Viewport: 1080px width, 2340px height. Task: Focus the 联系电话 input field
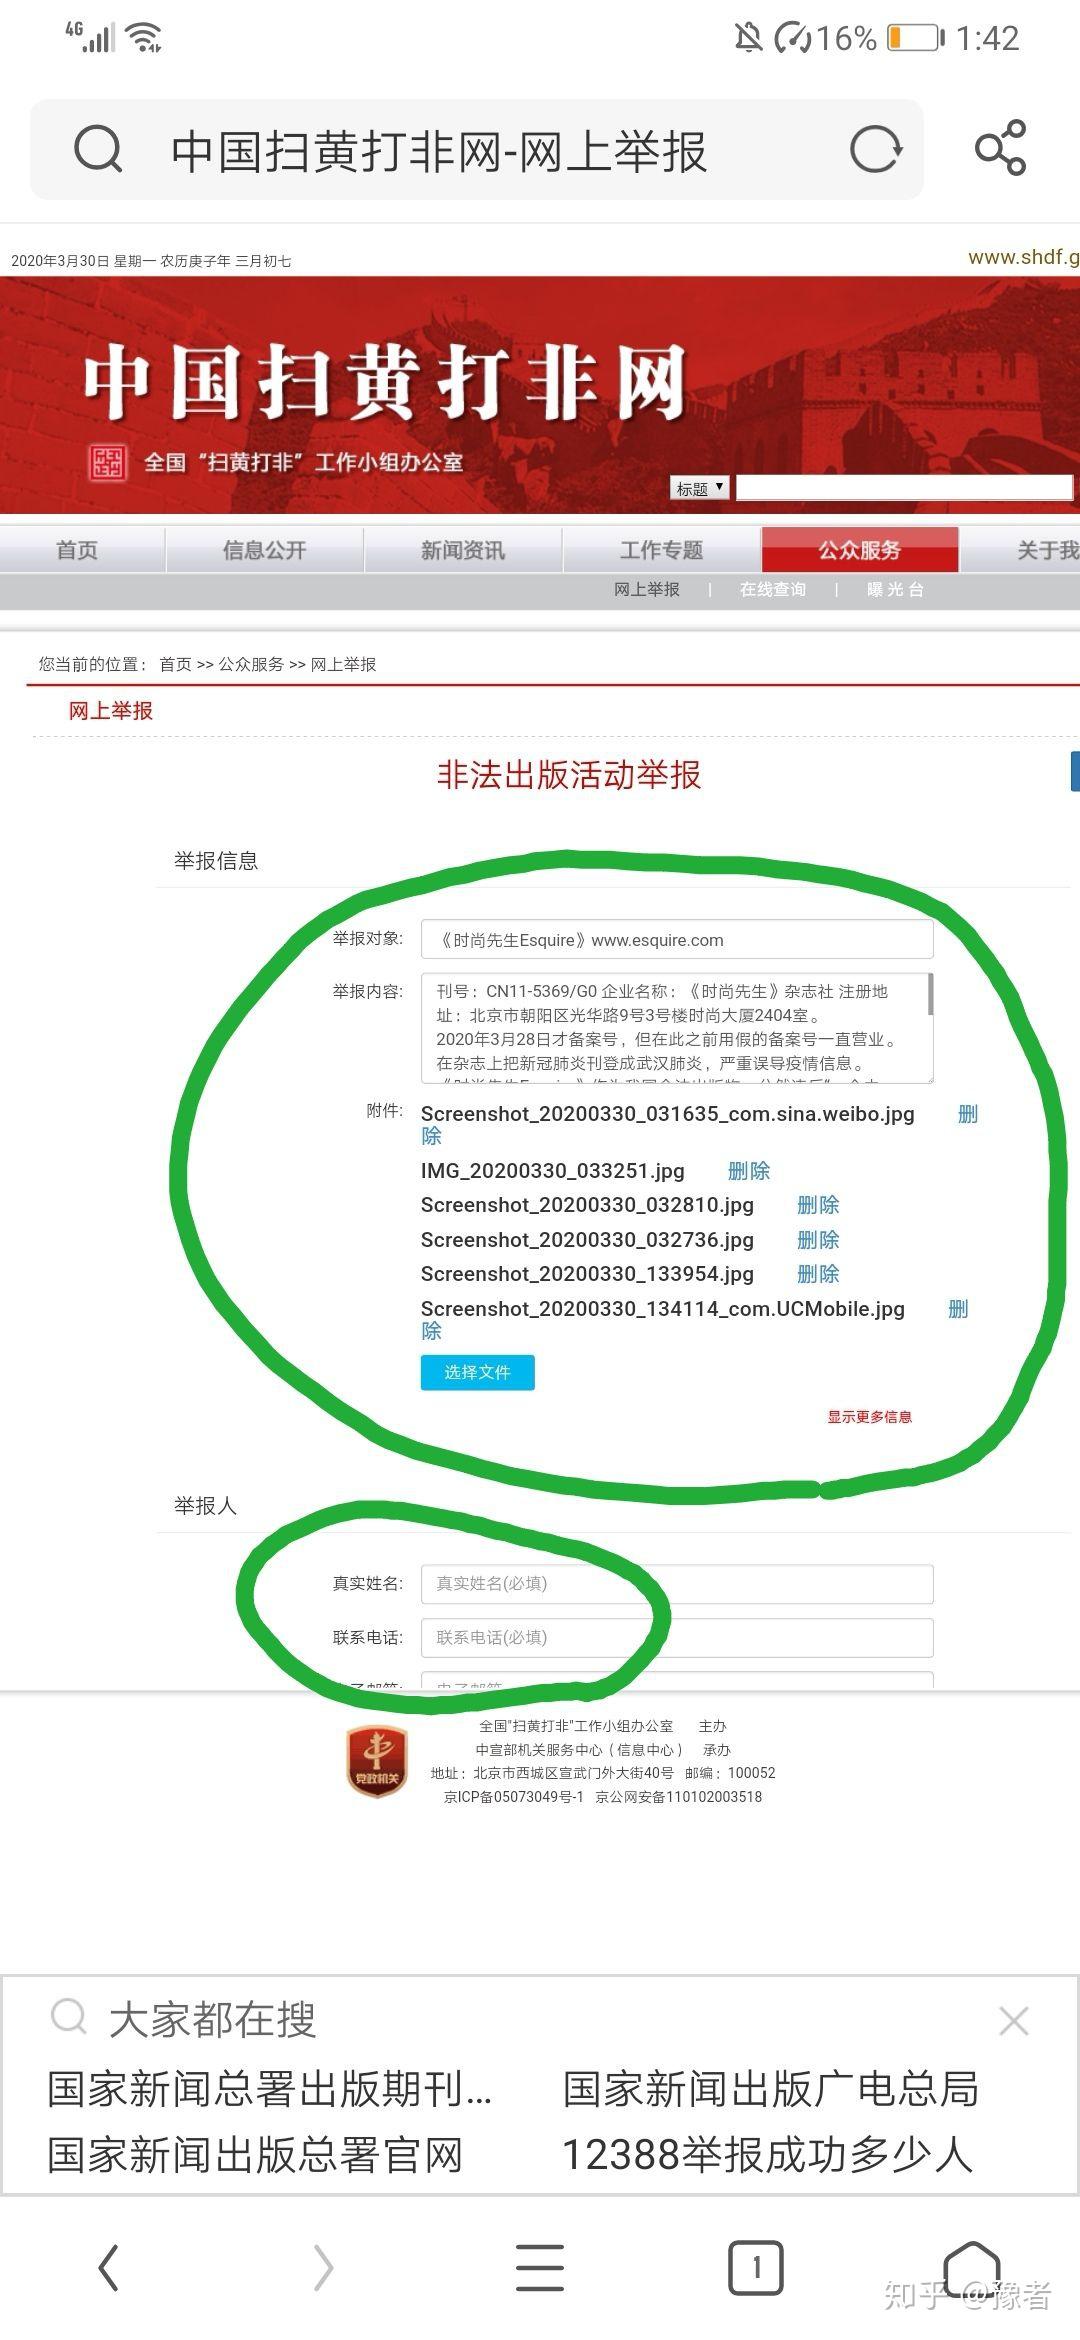pyautogui.click(x=677, y=1638)
